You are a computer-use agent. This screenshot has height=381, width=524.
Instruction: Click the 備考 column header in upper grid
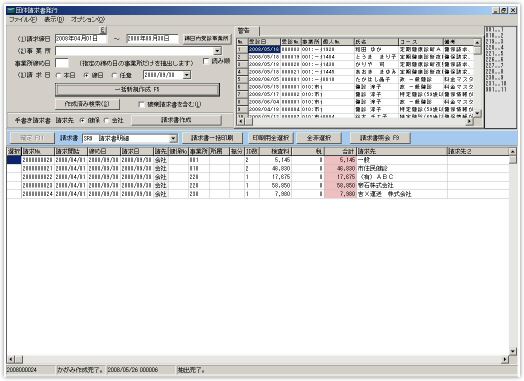[458, 42]
